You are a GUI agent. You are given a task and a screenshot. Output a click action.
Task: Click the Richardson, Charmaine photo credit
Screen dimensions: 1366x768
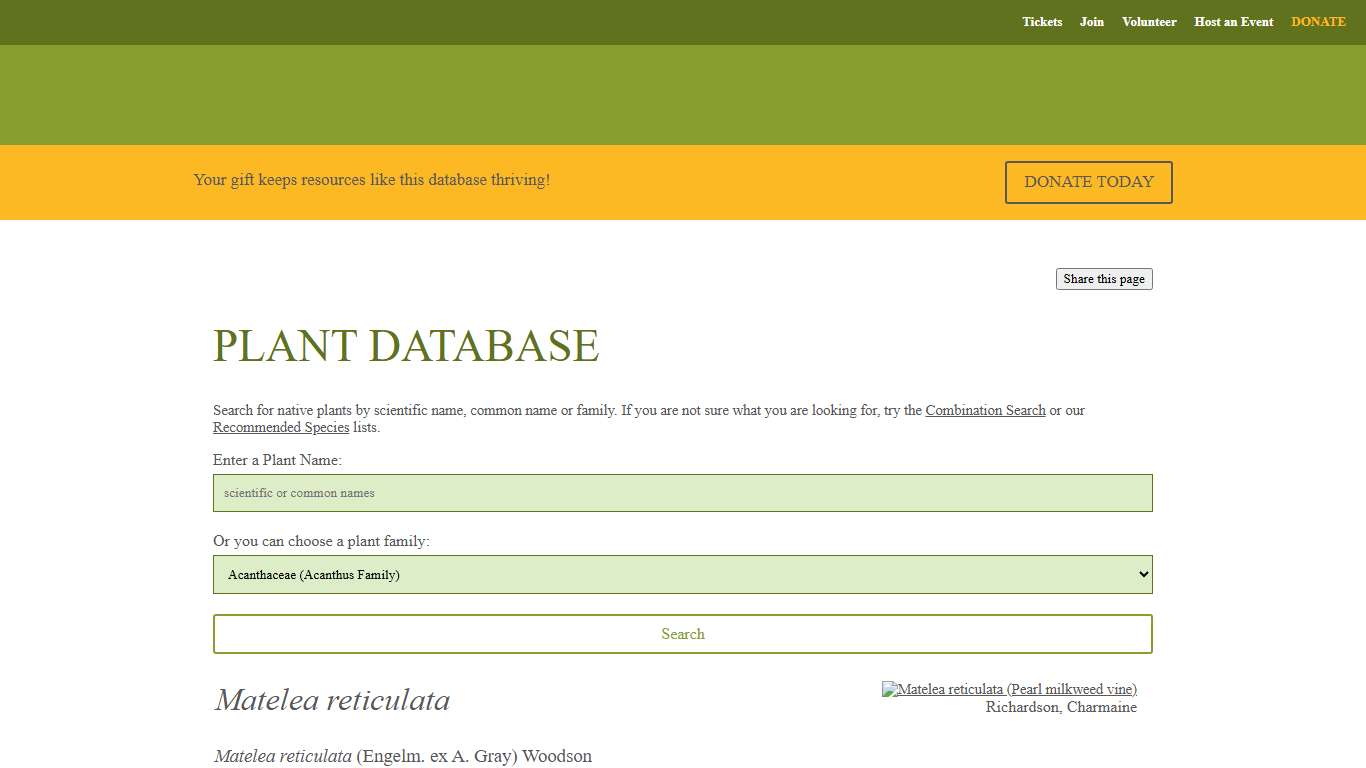(1060, 707)
